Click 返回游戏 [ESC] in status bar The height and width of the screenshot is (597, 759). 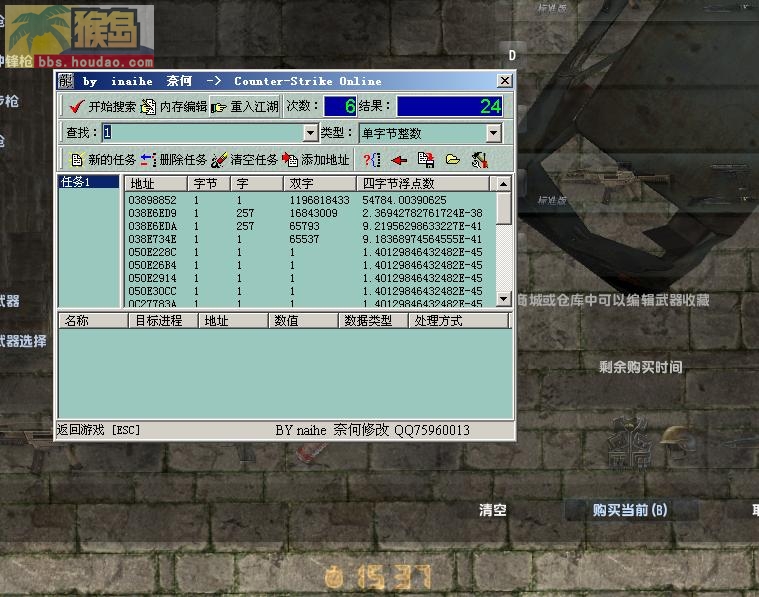pyautogui.click(x=98, y=430)
